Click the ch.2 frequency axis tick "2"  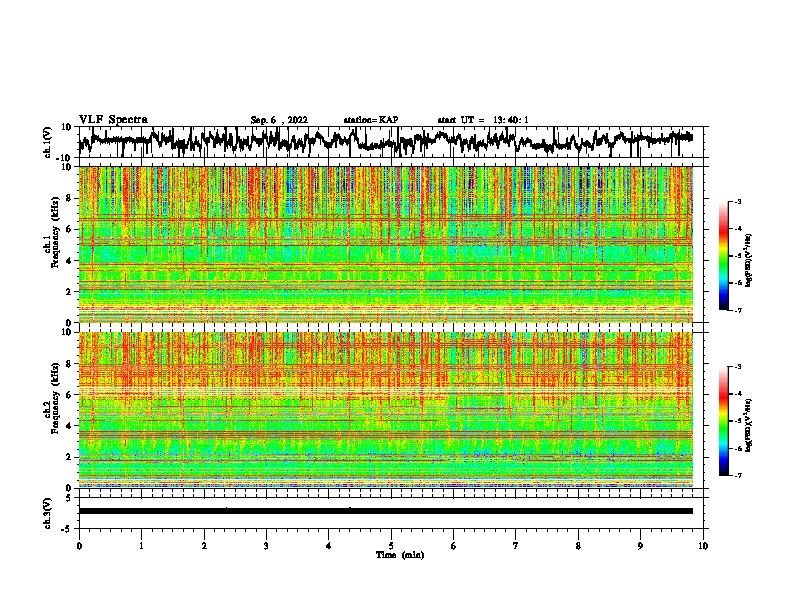(69, 457)
